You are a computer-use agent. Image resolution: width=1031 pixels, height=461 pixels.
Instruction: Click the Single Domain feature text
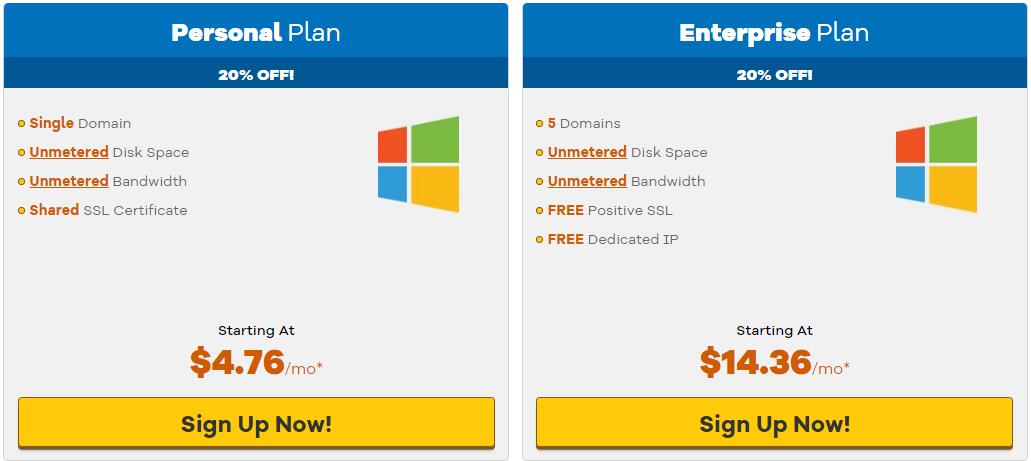click(80, 124)
